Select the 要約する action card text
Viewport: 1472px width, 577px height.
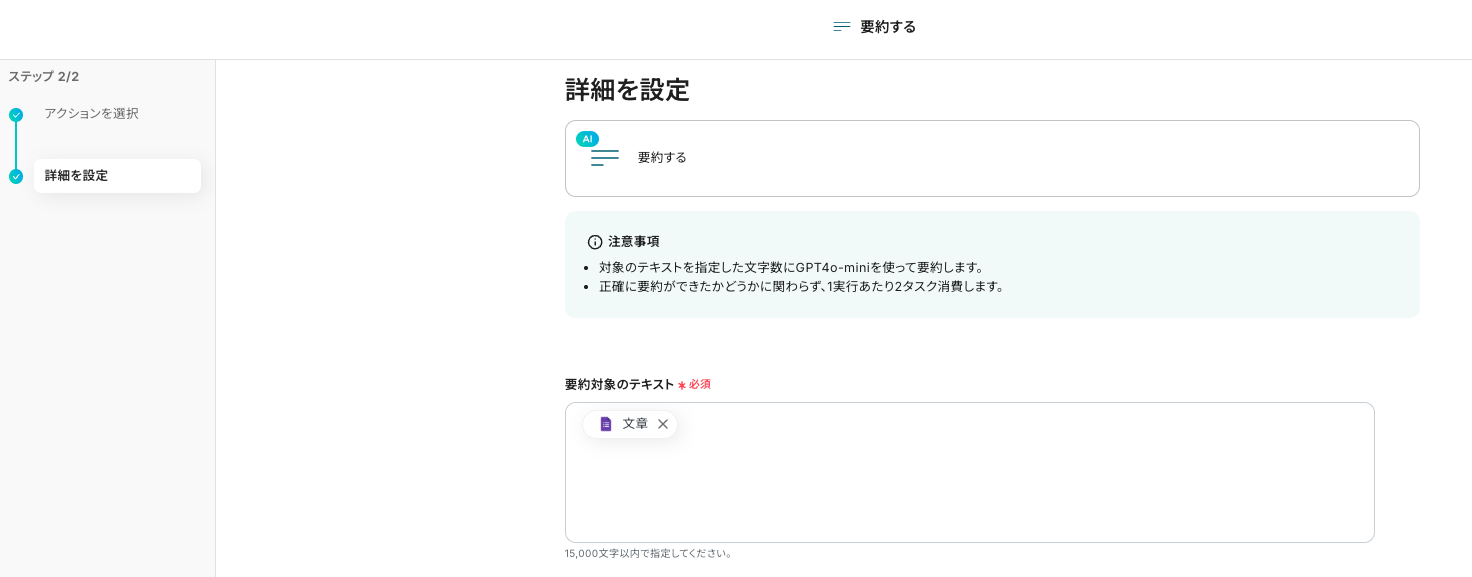(662, 158)
